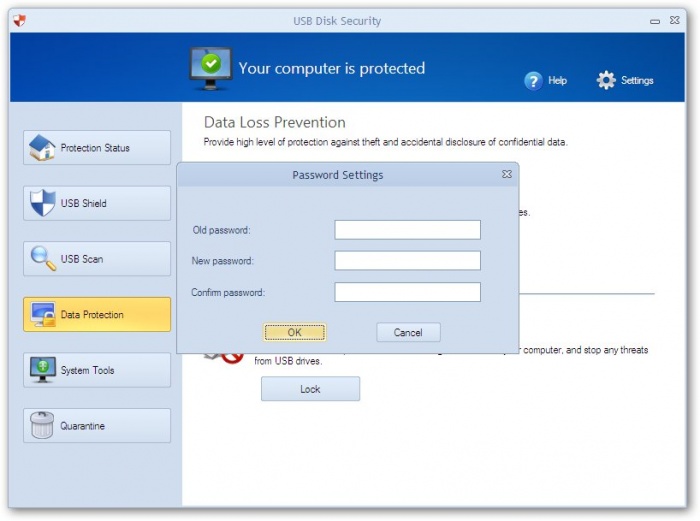
Task: Click the Data Loss Prevention heading
Action: tap(275, 122)
